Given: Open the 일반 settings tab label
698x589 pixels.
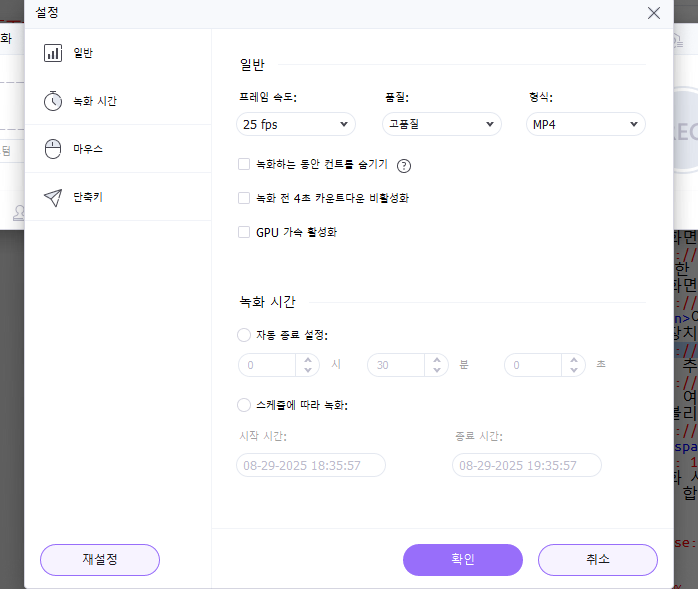Looking at the screenshot, I should coord(83,53).
